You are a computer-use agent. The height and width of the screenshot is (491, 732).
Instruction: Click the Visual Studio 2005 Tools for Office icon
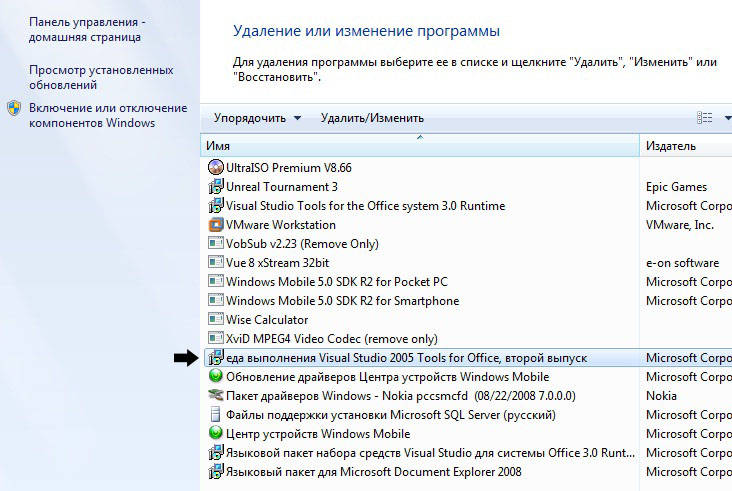click(216, 358)
